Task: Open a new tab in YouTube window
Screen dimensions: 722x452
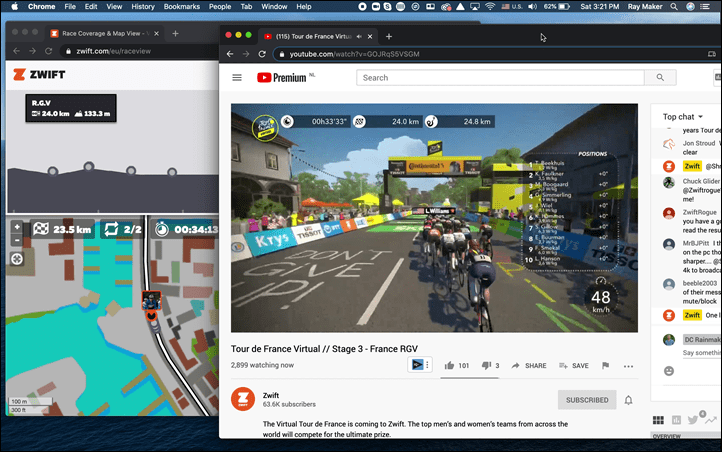Action: point(389,36)
